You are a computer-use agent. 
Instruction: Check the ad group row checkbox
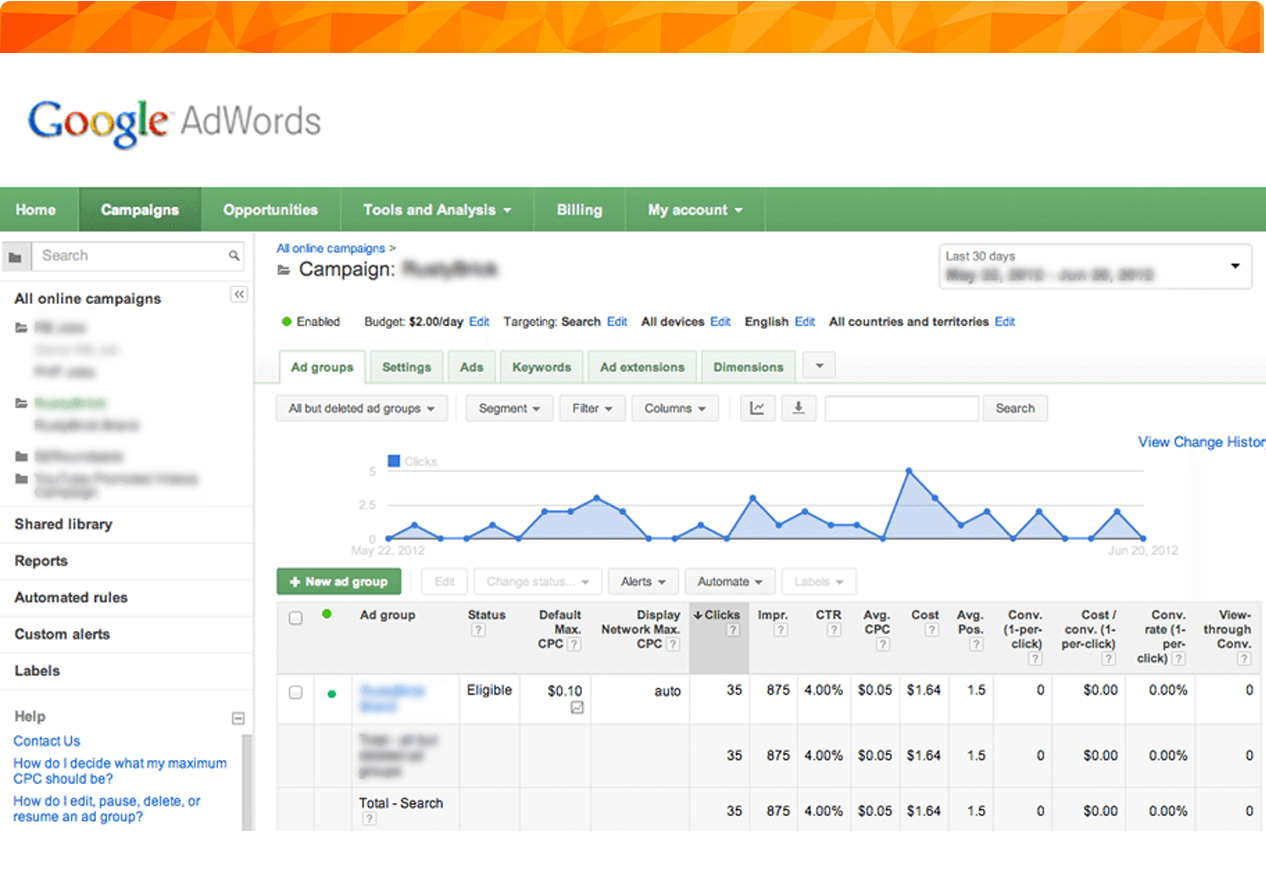pos(295,692)
